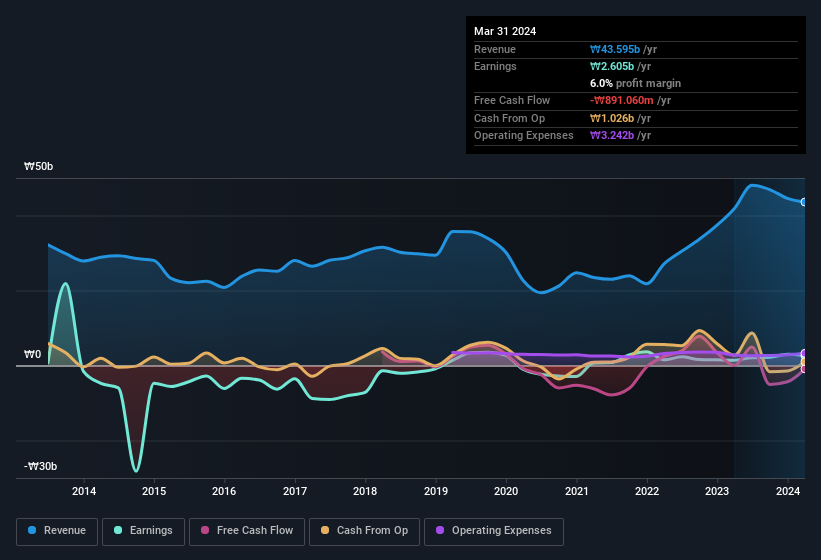Toggle the Revenue series legend button
This screenshot has height=560, width=821.
57,531
